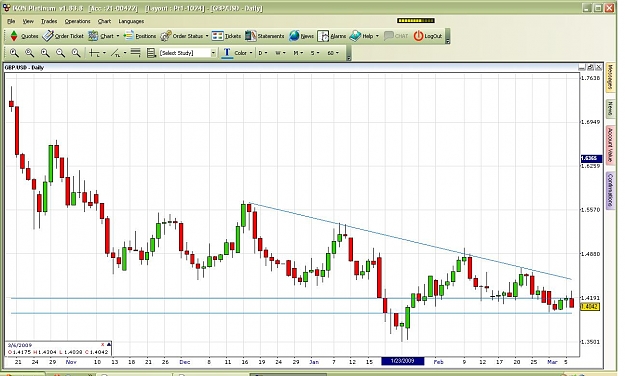The image size is (625, 376).
Task: Open Order Status from toolbar
Action: (182, 36)
